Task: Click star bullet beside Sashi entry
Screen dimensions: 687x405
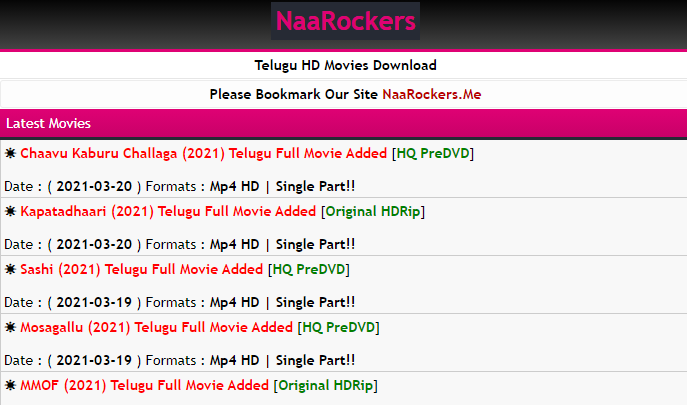Action: pos(11,269)
